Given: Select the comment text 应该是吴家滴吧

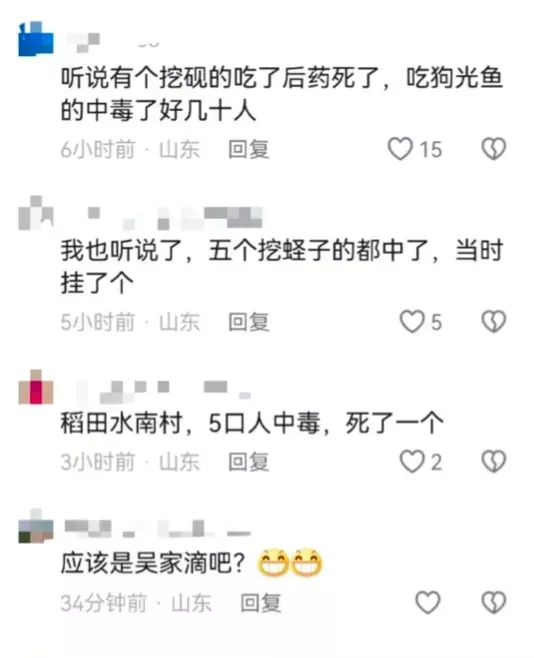Looking at the screenshot, I should point(153,563).
